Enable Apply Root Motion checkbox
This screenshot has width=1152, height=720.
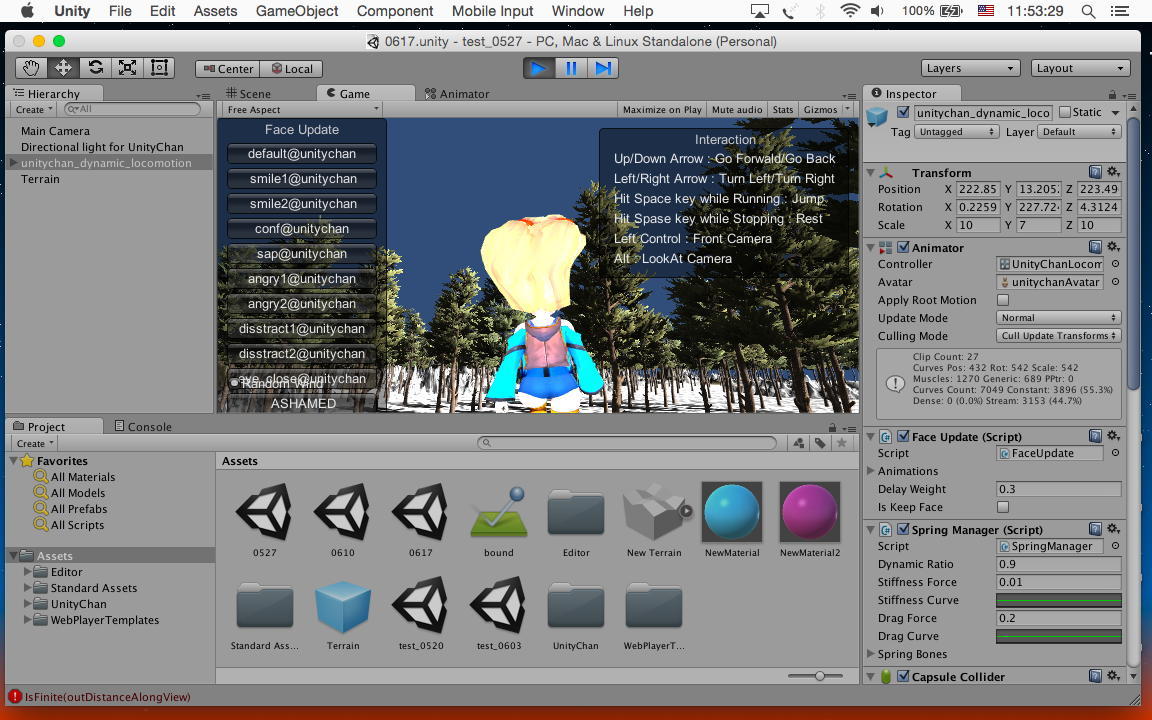coord(1003,300)
